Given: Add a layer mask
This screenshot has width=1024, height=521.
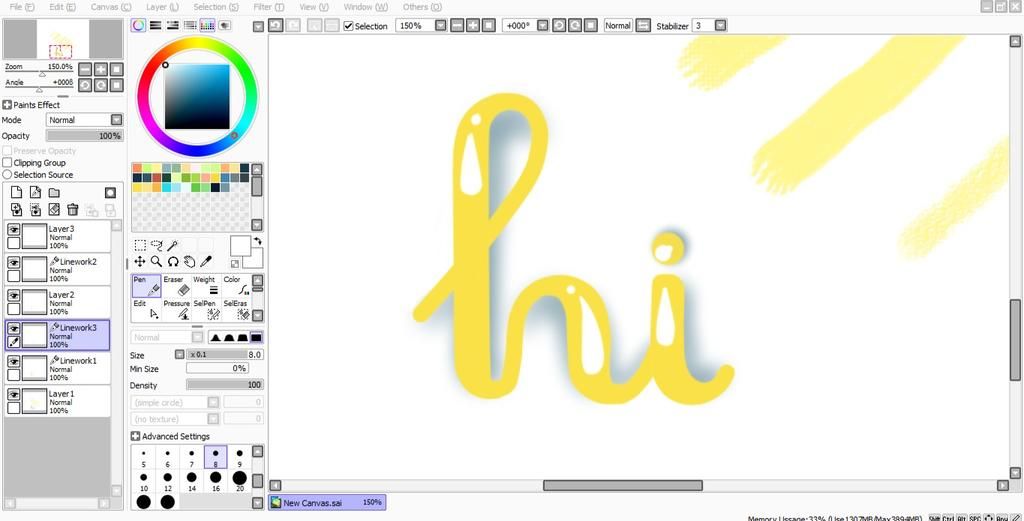Looking at the screenshot, I should (x=110, y=193).
